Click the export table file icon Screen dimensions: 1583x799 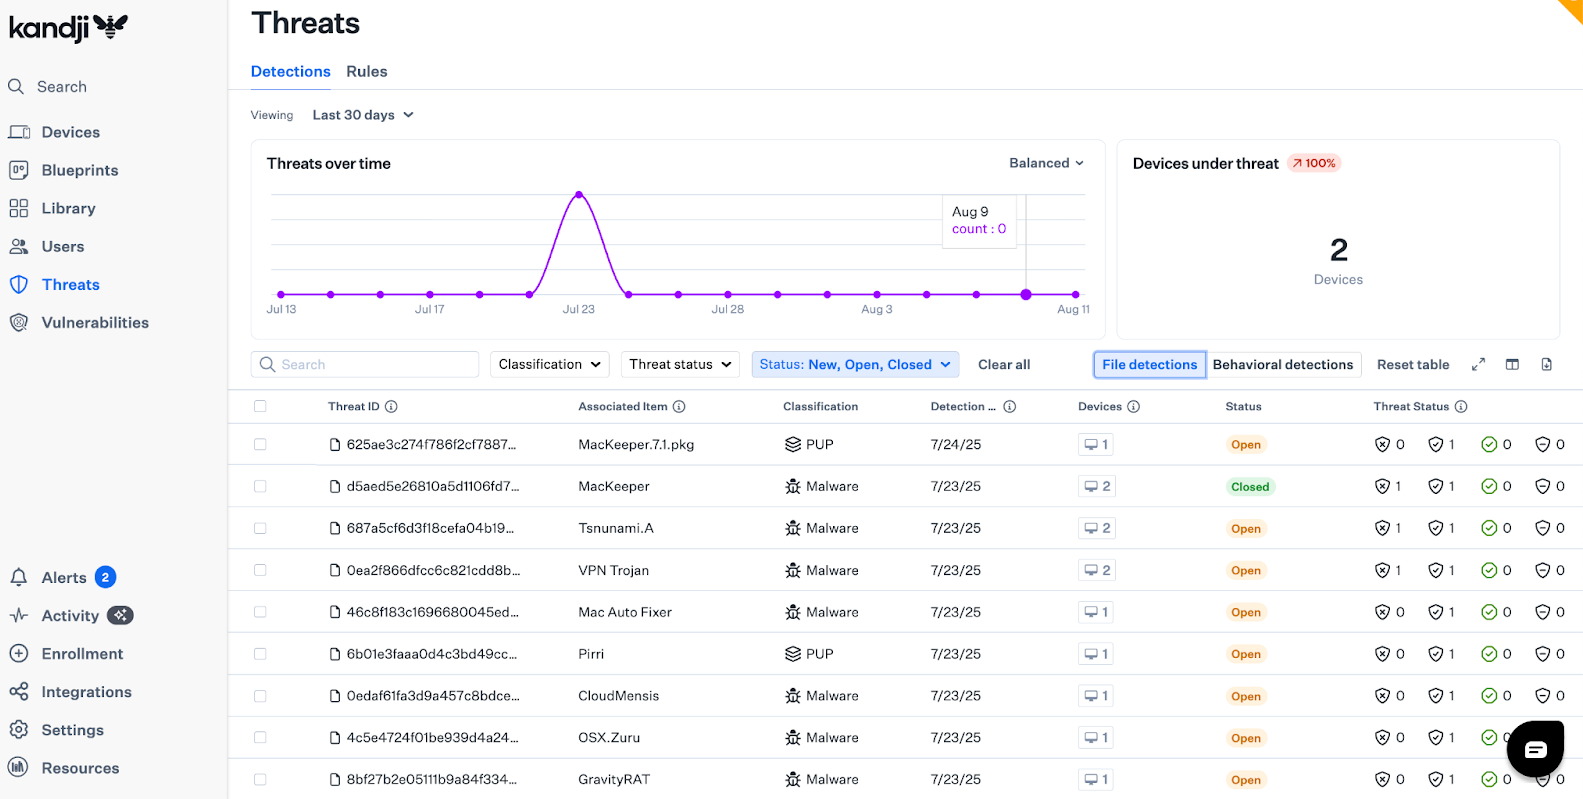click(1546, 365)
